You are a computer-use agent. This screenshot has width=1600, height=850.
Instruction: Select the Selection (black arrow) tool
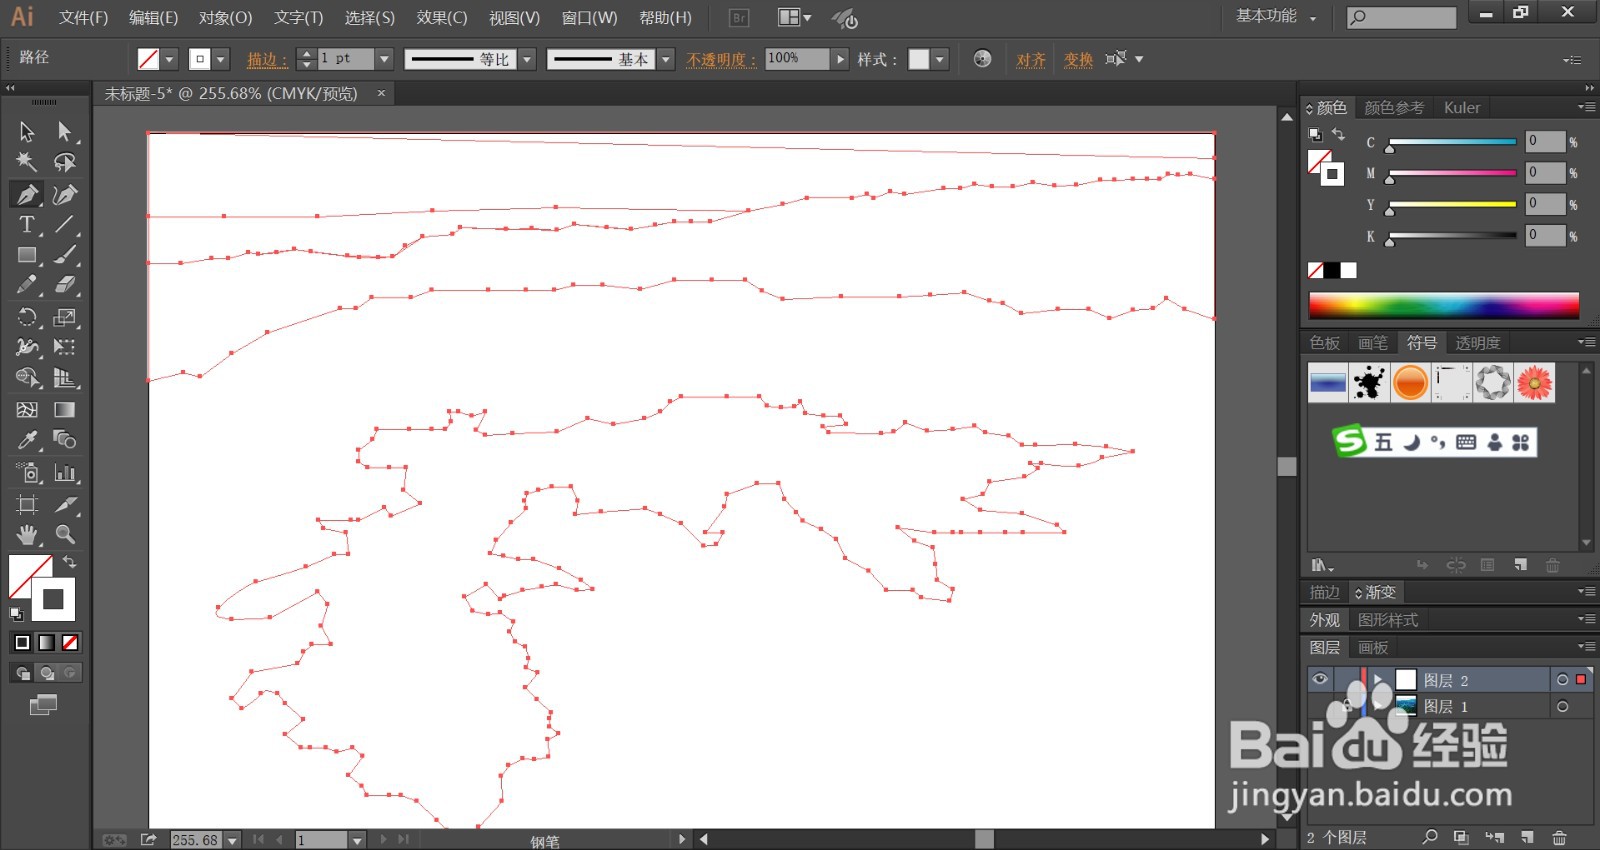coord(27,132)
